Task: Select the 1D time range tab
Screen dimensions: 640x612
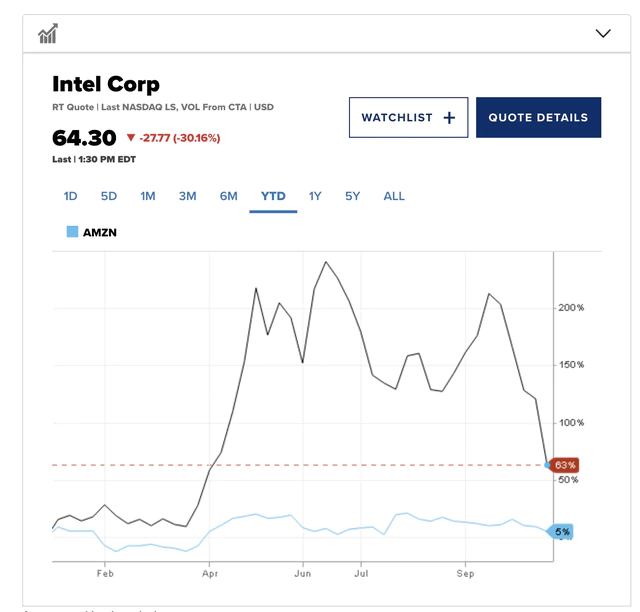Action: [x=70, y=196]
